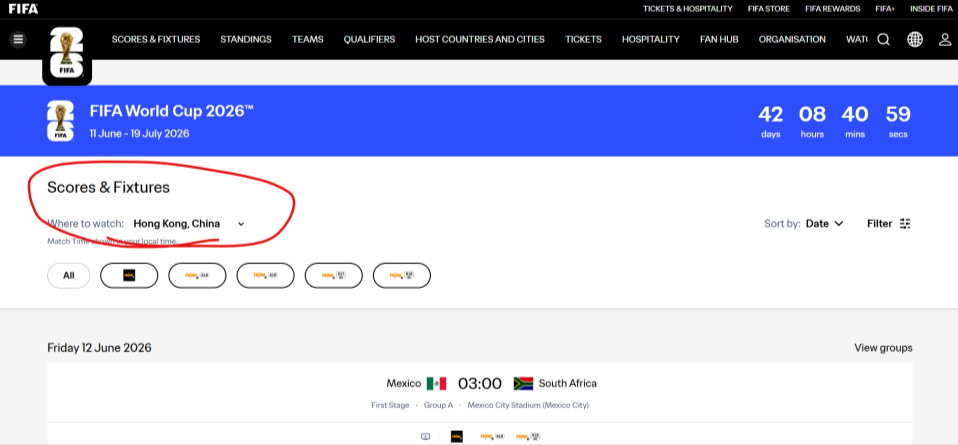Click the trophy emblem in the blue banner

60,121
